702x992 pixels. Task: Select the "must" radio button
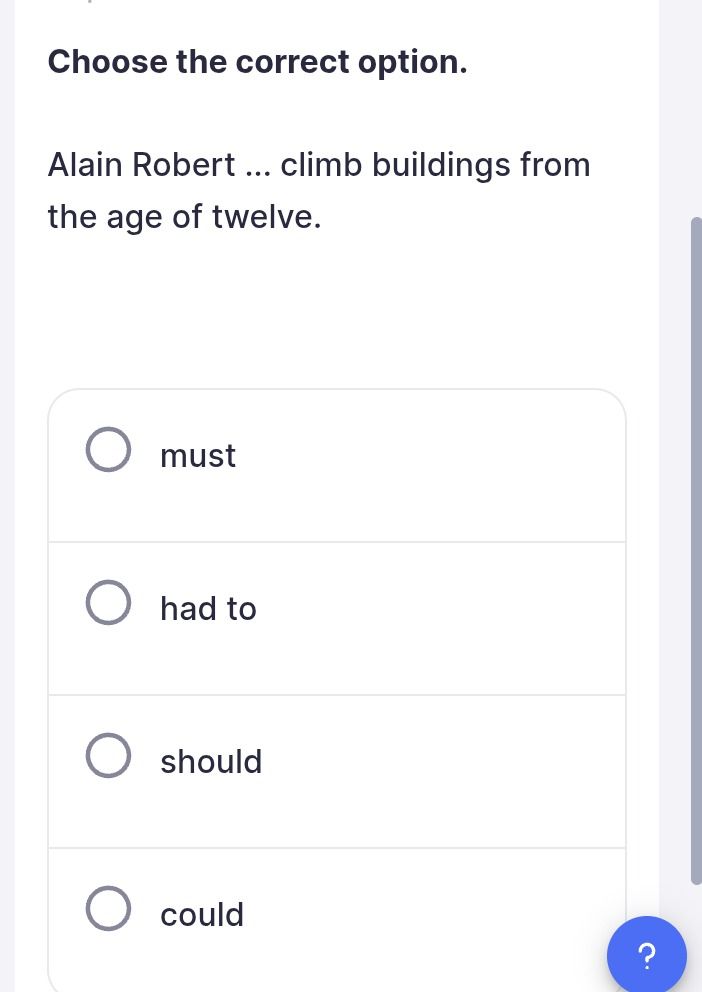[108, 449]
